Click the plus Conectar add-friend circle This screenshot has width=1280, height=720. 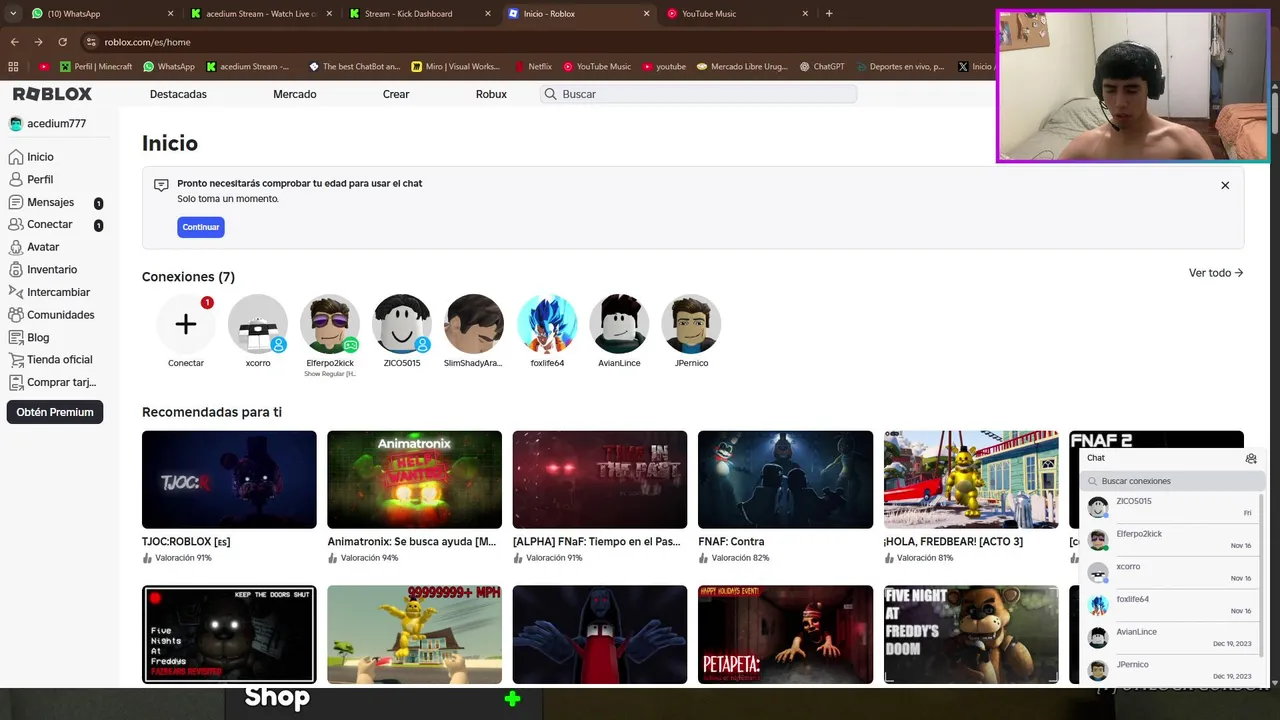point(186,324)
